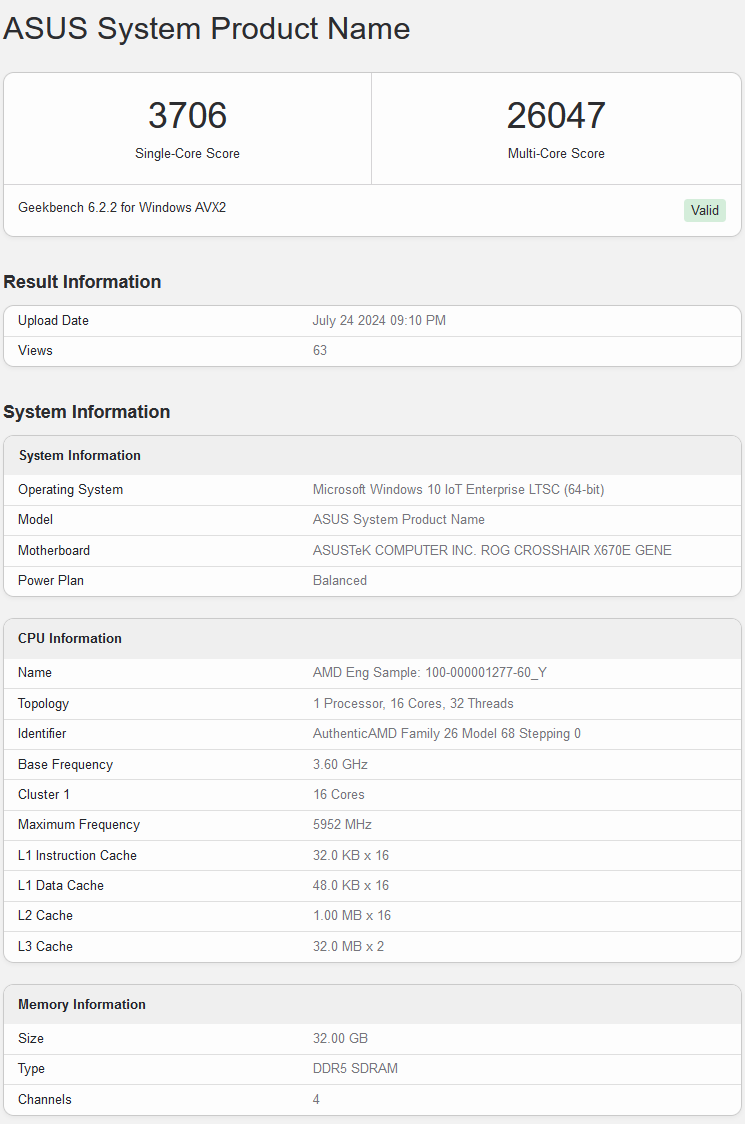Click the Base Frequency row label

coord(65,764)
